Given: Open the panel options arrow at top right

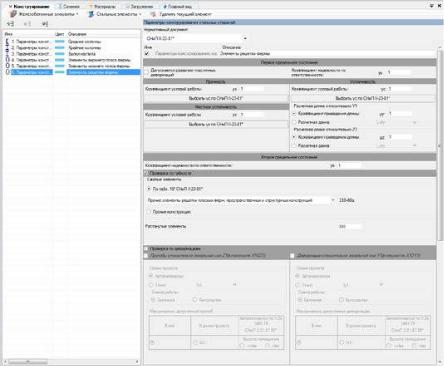Looking at the screenshot, I should click(x=432, y=6).
